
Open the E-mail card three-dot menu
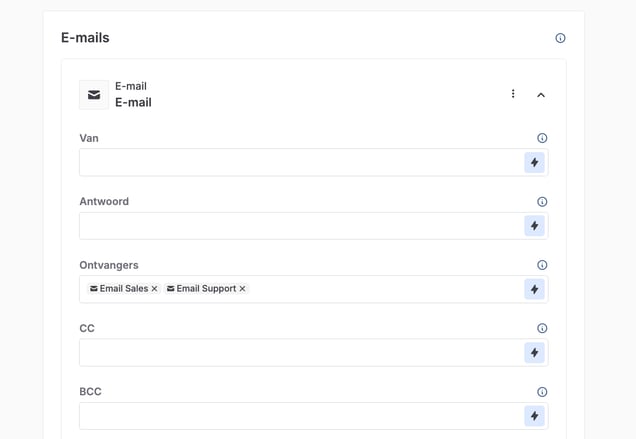point(513,94)
